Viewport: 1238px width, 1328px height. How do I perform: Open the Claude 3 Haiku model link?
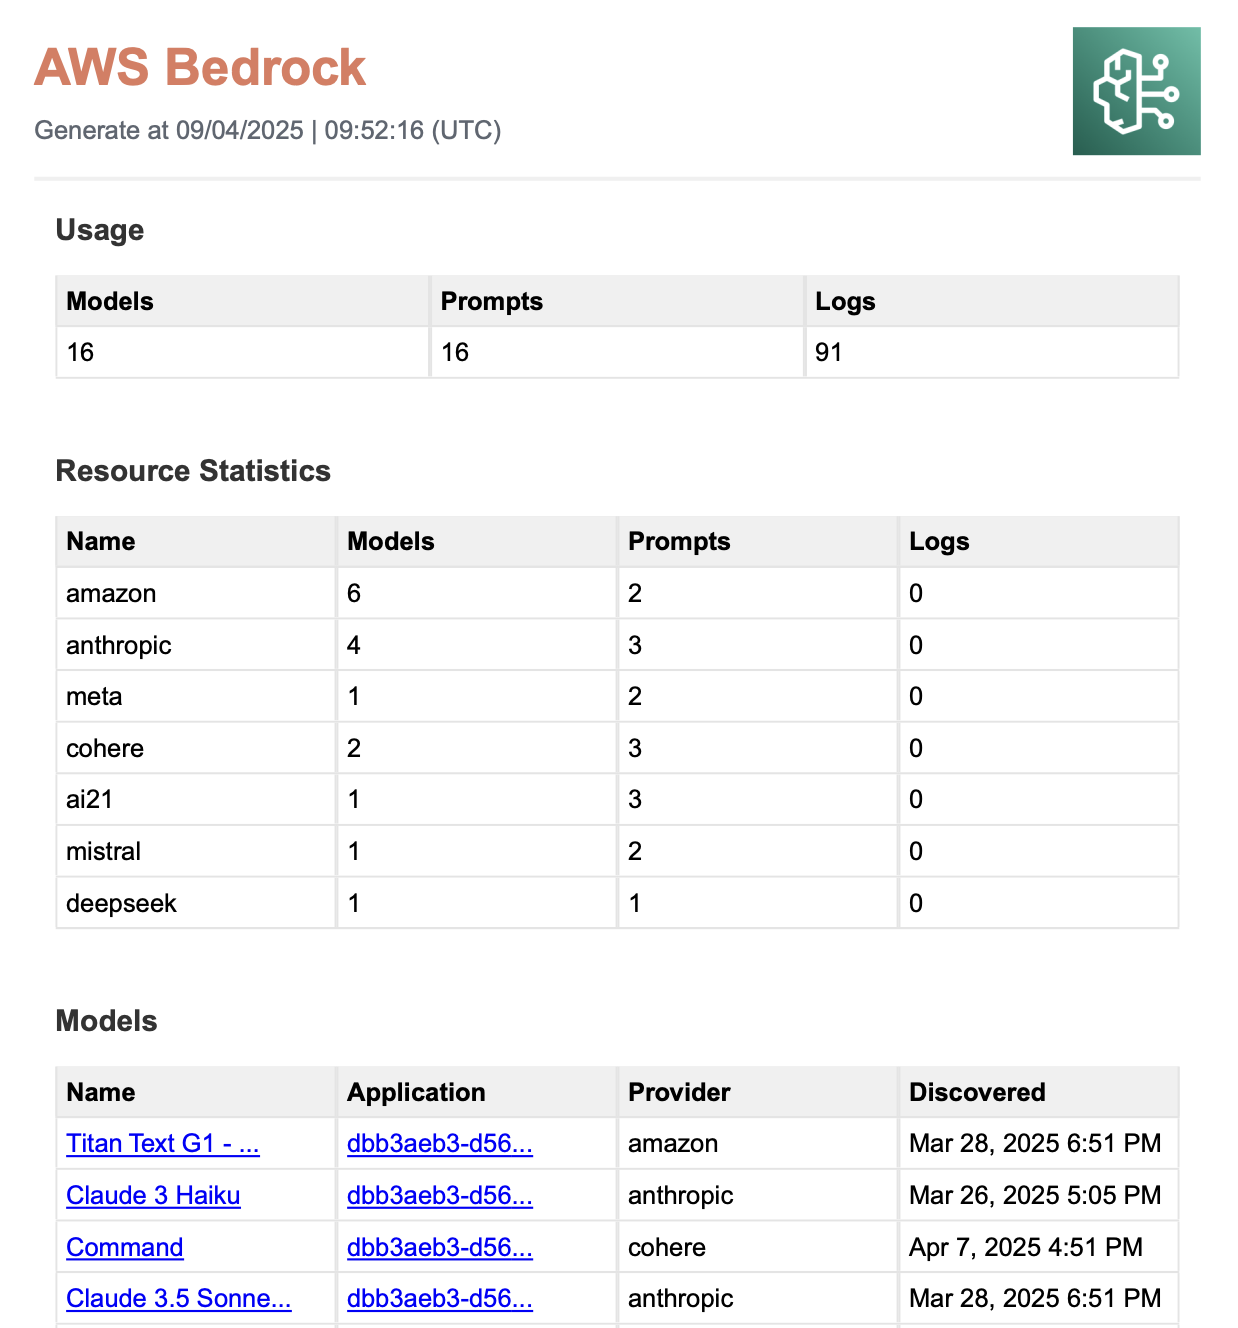[153, 1195]
